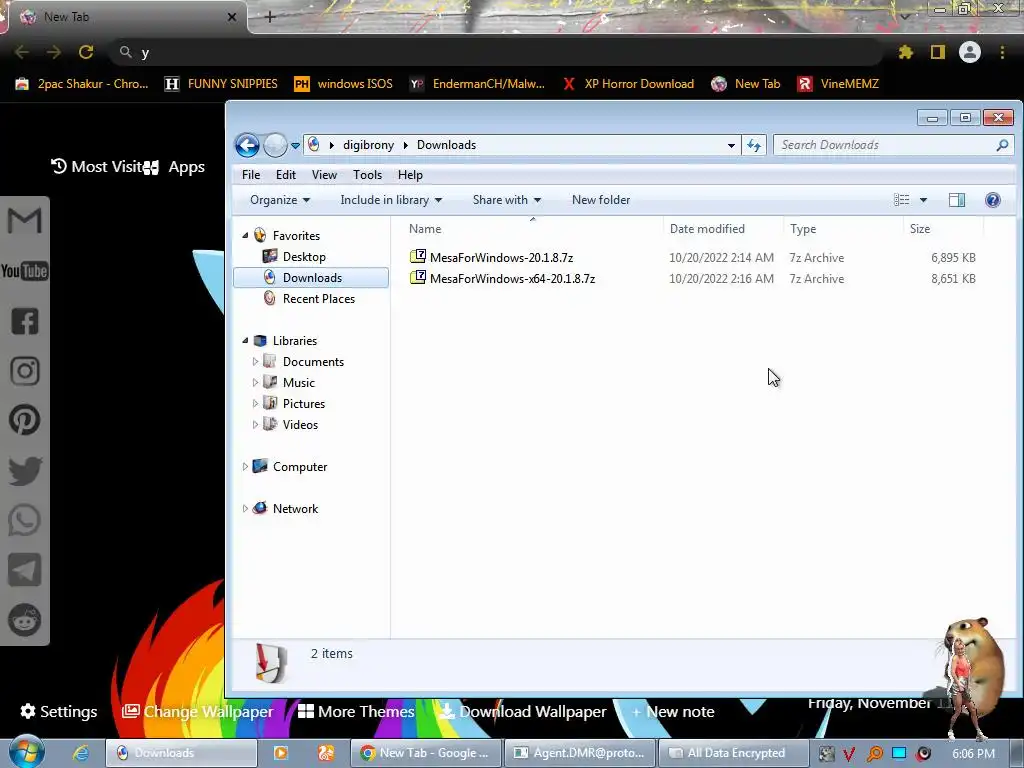Image resolution: width=1024 pixels, height=768 pixels.
Task: Click the refresh button next to the address bar
Action: (754, 145)
